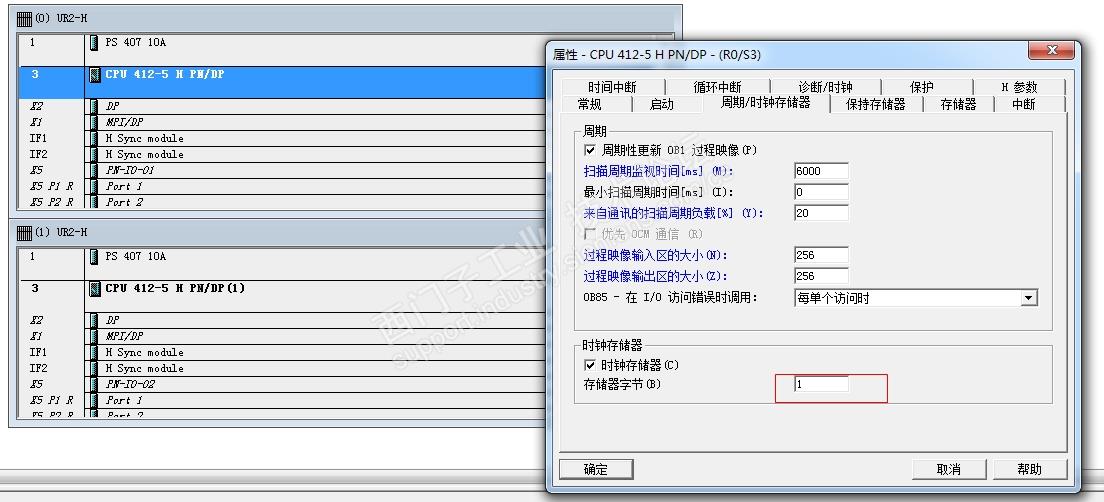Click the PN-IO-02 interface icon
This screenshot has height=502, width=1104.
tap(94, 384)
